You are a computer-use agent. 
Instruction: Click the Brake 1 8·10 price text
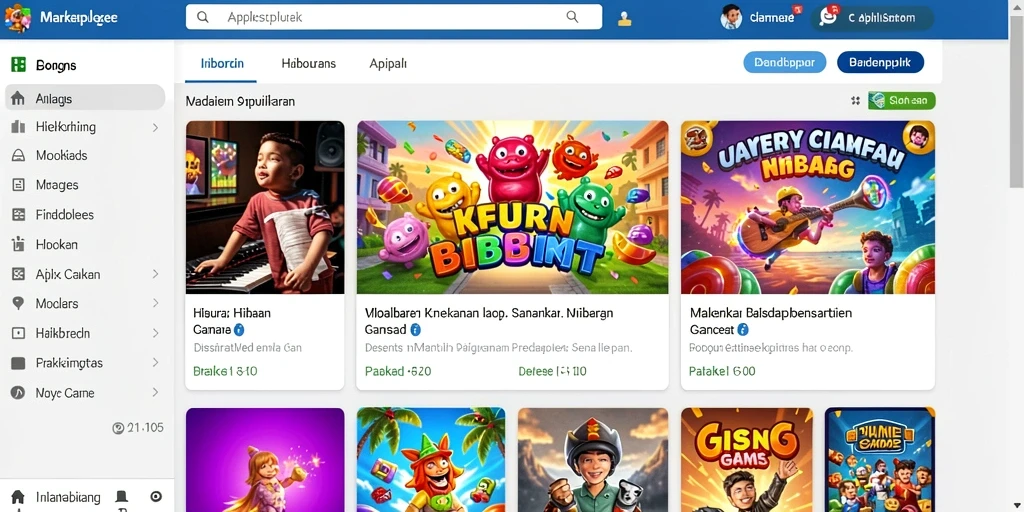(x=225, y=372)
